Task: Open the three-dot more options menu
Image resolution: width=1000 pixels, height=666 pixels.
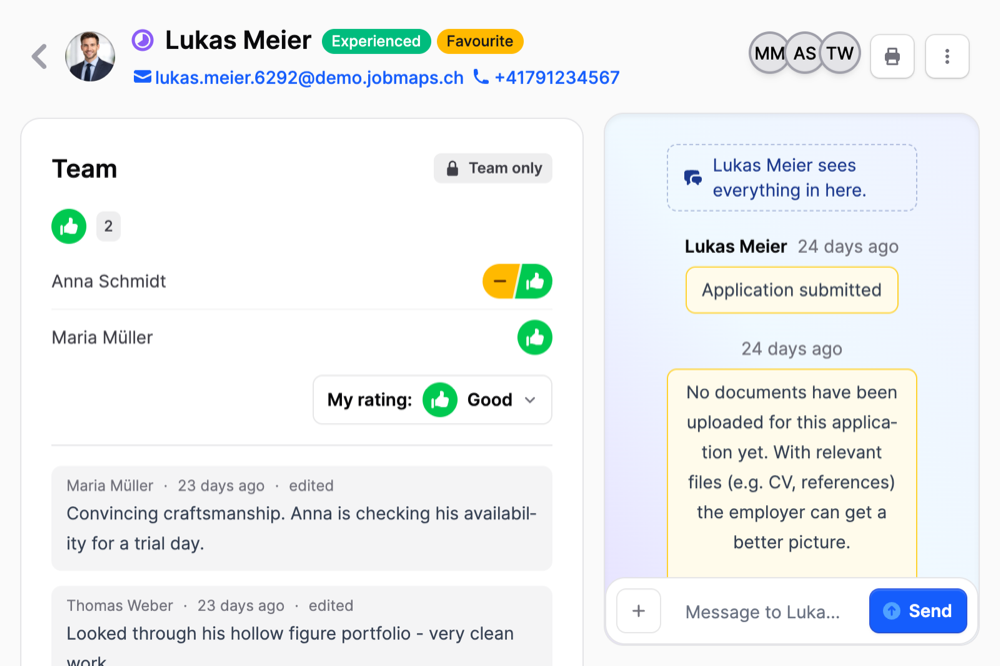Action: pos(947,56)
